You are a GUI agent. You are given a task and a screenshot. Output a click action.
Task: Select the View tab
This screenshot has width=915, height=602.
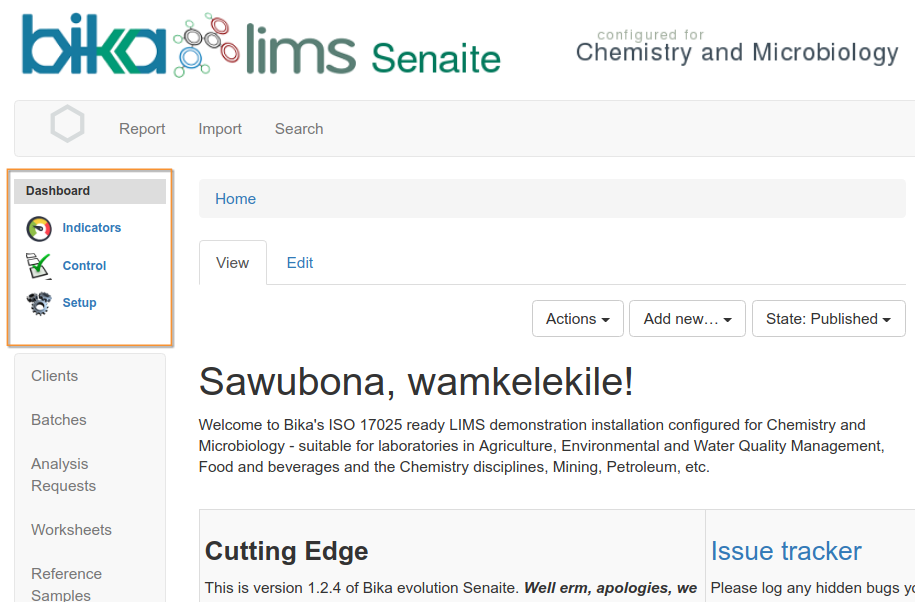[x=233, y=263]
